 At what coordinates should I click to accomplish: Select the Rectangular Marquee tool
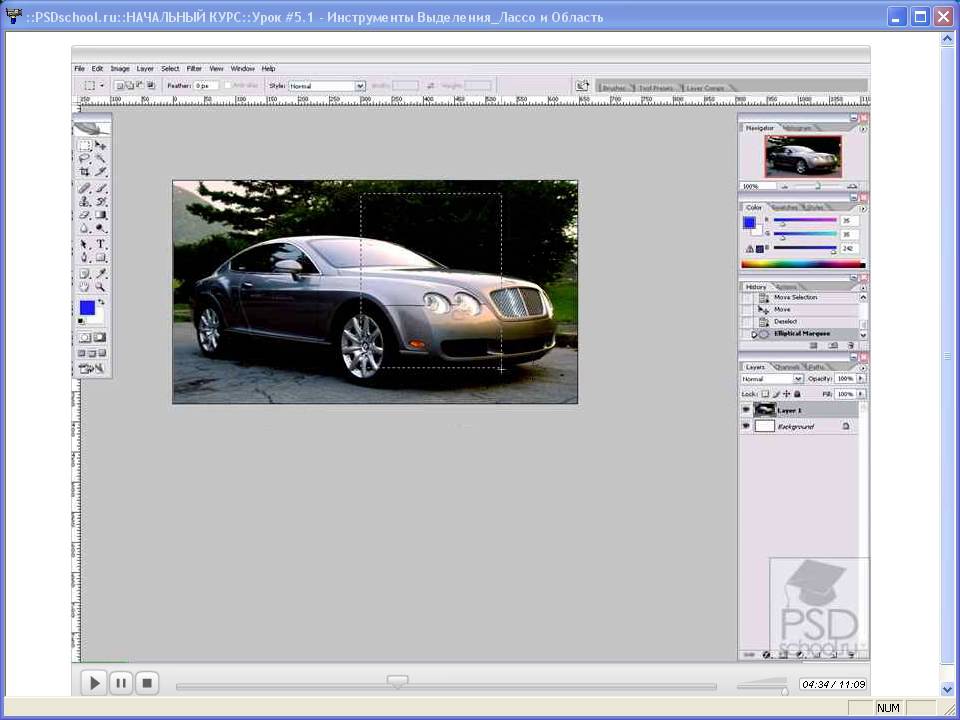(85, 146)
